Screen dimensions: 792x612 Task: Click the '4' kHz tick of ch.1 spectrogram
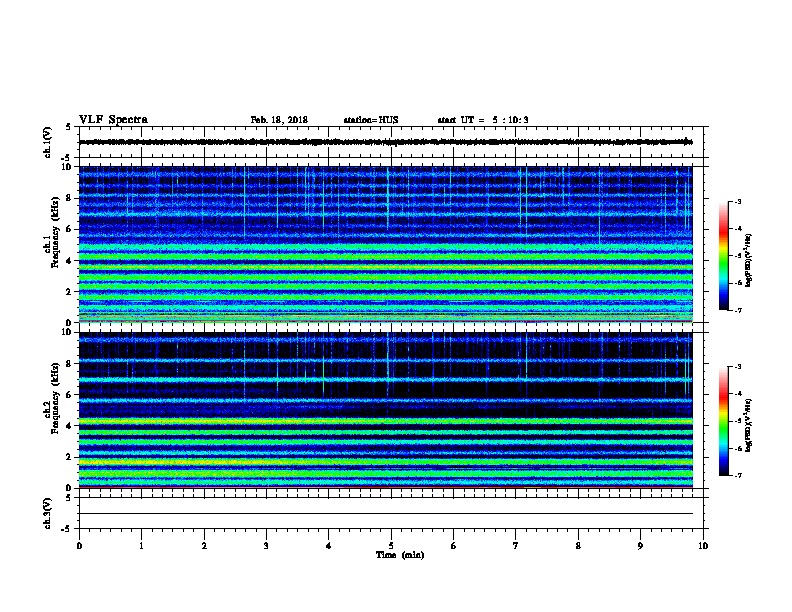click(x=69, y=261)
